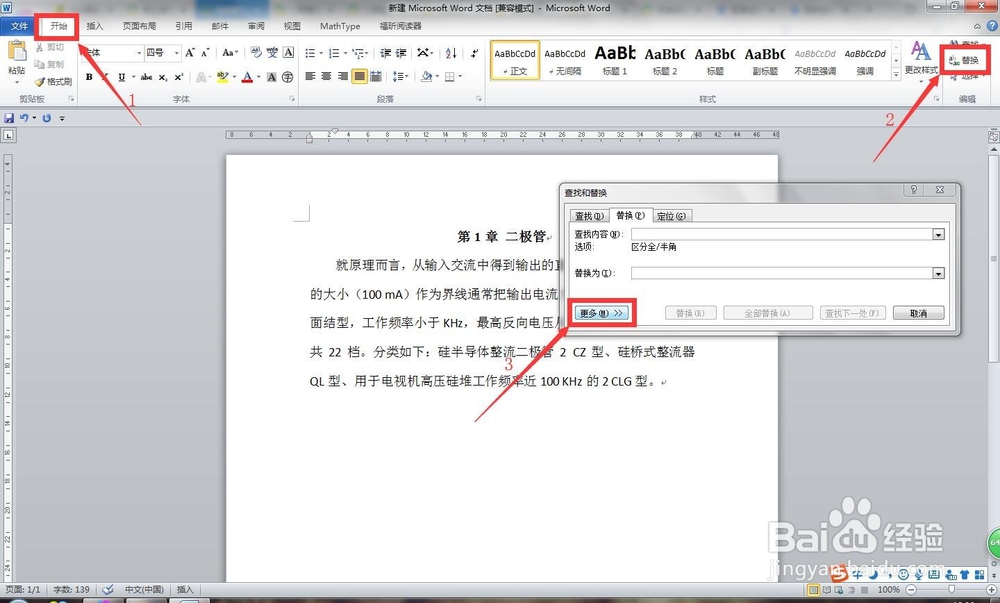Open the bullets list dropdown arrow
Viewport: 1000px width, 603px height.
click(x=321, y=53)
